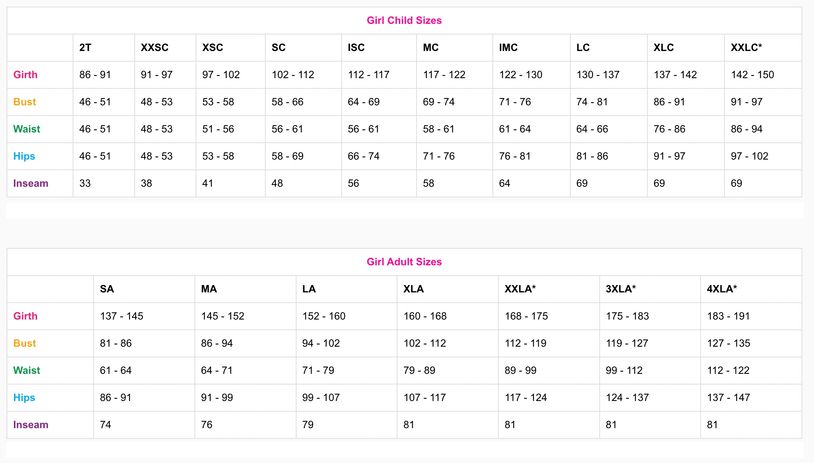Select the 2T column header

[85, 47]
